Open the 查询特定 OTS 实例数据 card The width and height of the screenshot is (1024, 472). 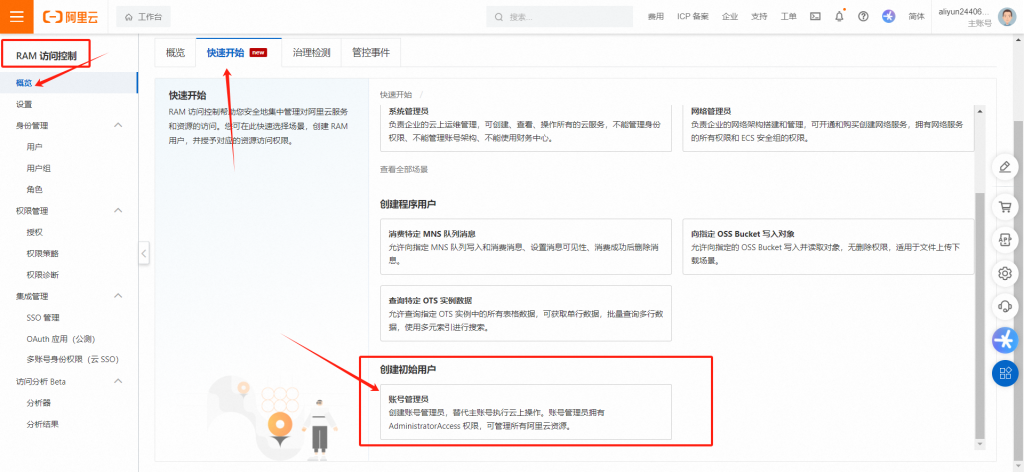click(x=526, y=313)
